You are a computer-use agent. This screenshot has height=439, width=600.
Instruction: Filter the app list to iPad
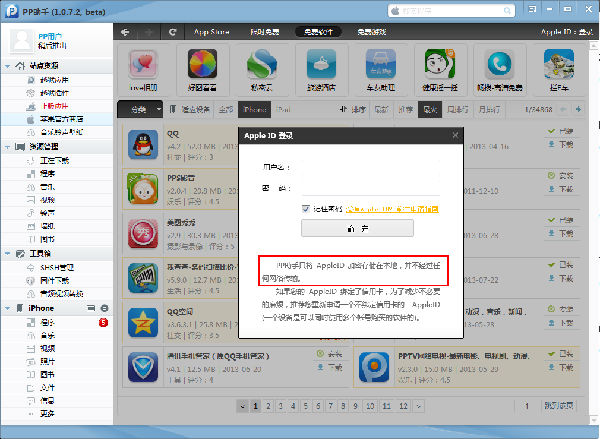[283, 109]
